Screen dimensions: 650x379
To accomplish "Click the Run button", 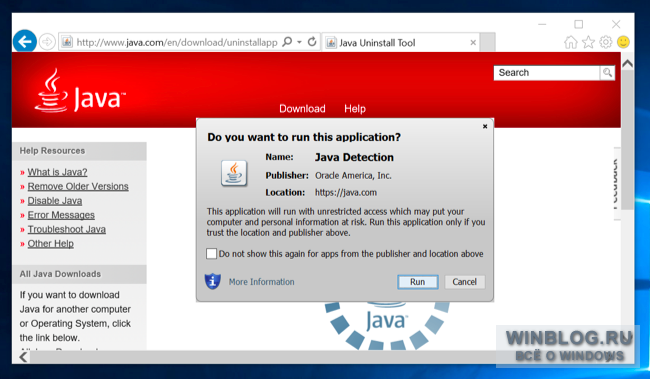I will (x=417, y=282).
